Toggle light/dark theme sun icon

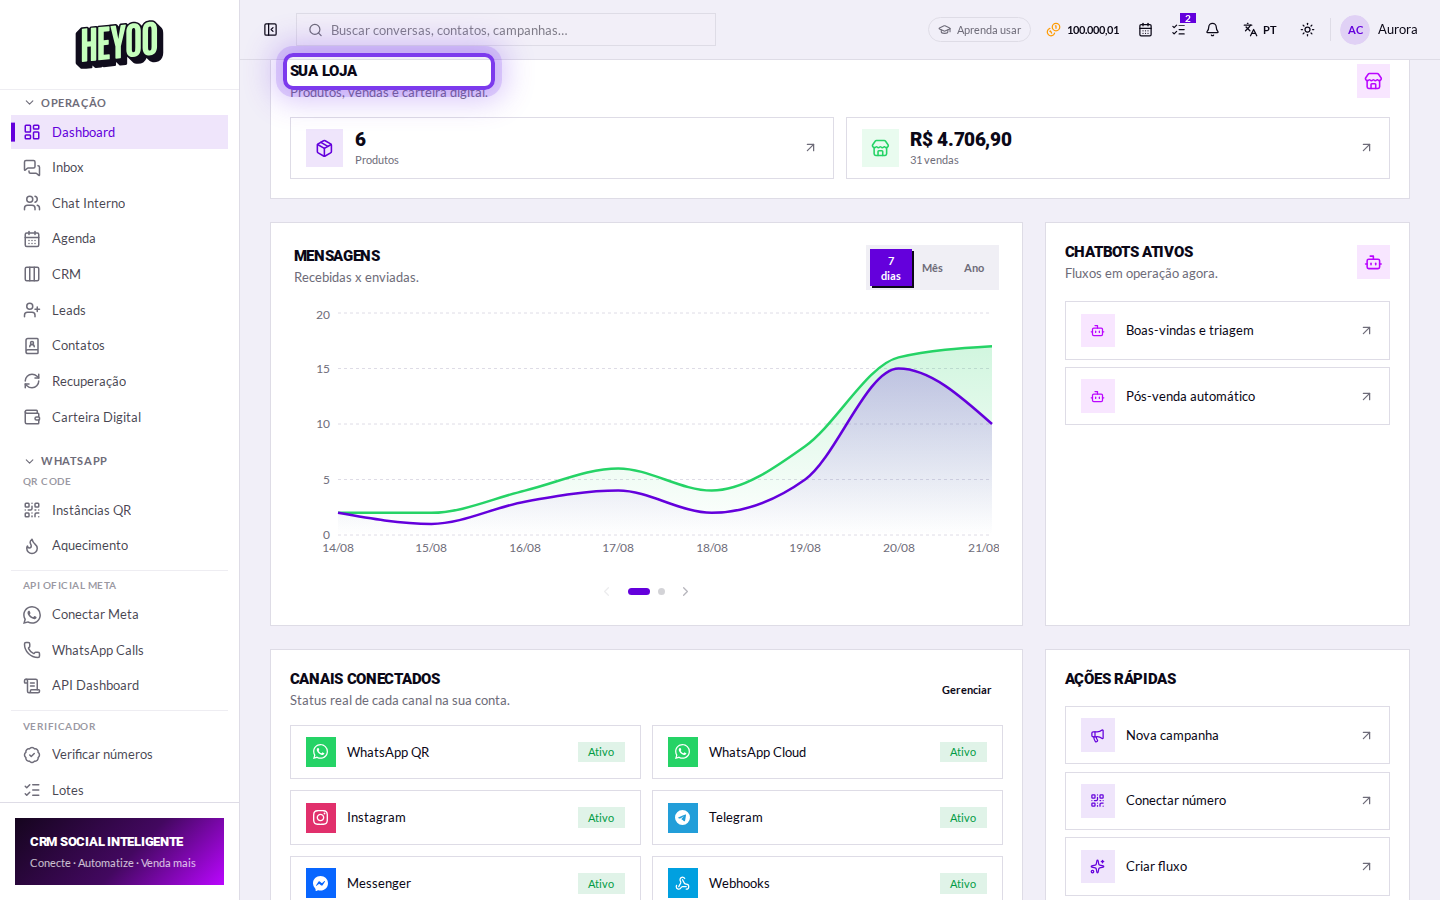coord(1307,30)
